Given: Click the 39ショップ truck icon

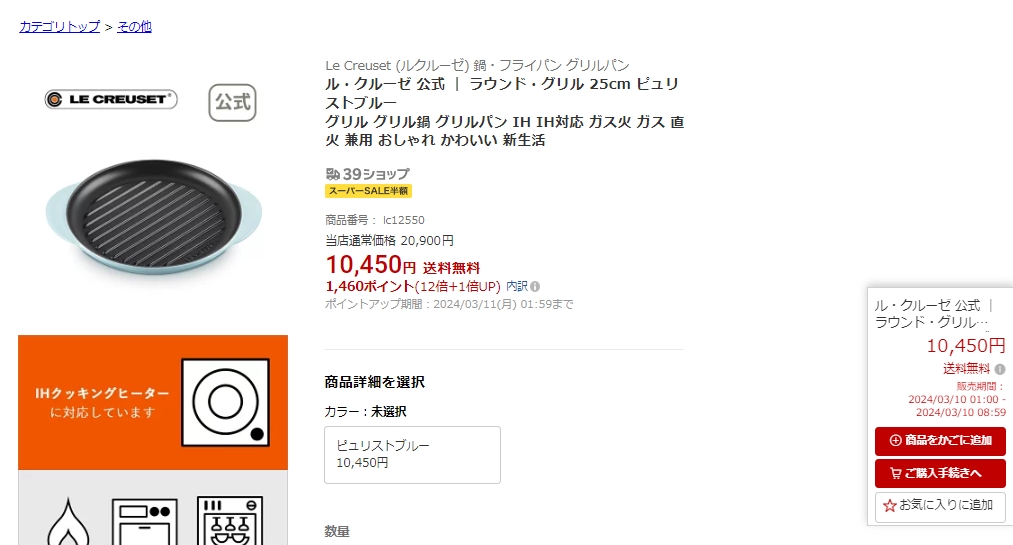Looking at the screenshot, I should coord(333,174).
